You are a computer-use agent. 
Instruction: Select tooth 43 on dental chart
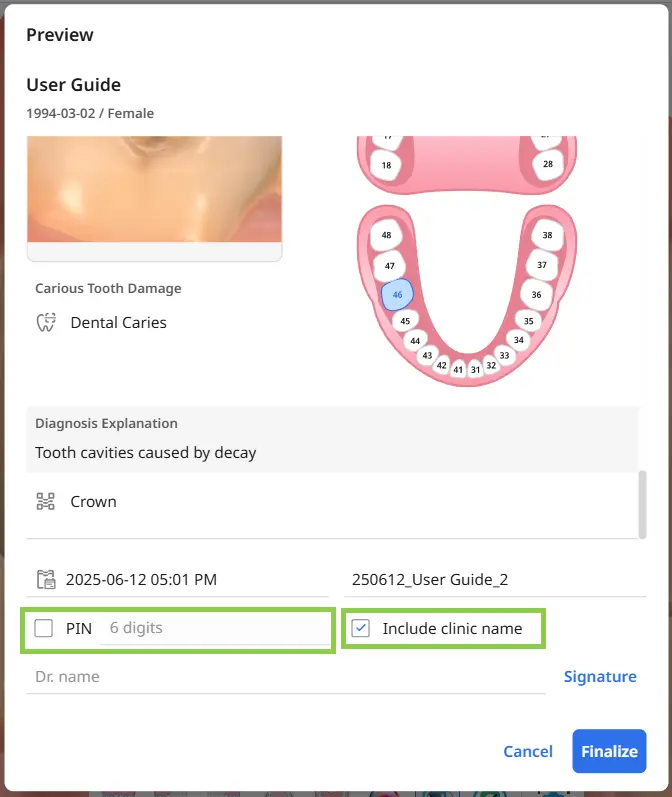pos(427,355)
